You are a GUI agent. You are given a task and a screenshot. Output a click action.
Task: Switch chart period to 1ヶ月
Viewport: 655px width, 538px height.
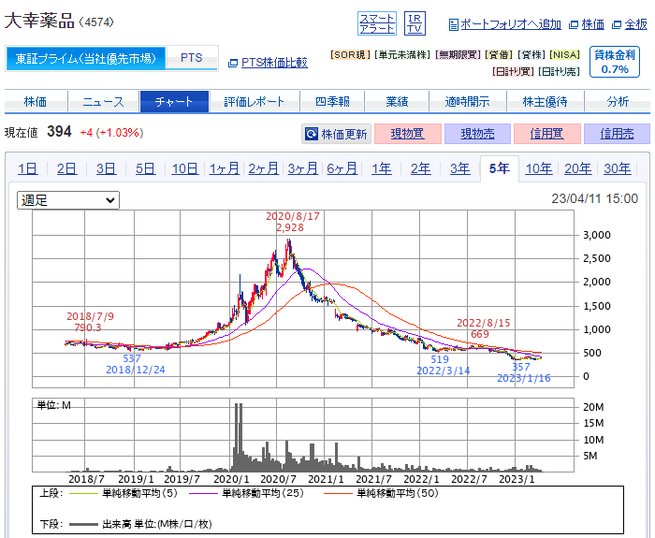coord(224,169)
